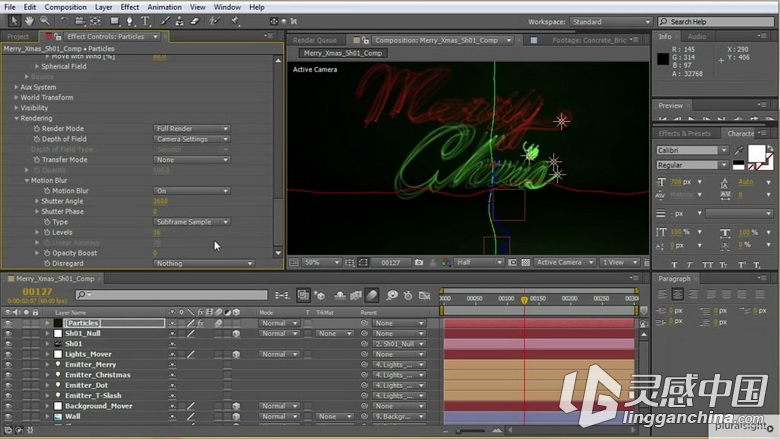
Task: Pick the Eraser tool
Action: point(195,21)
